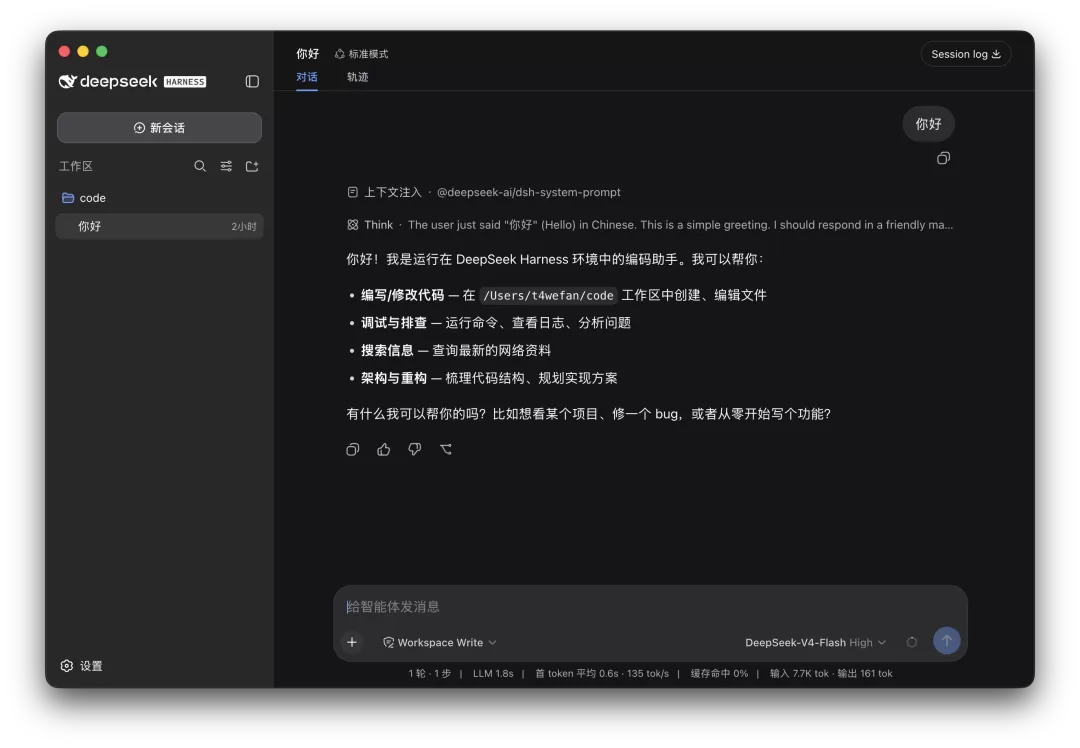Download the Session log
Image resolution: width=1080 pixels, height=748 pixels.
(x=966, y=54)
